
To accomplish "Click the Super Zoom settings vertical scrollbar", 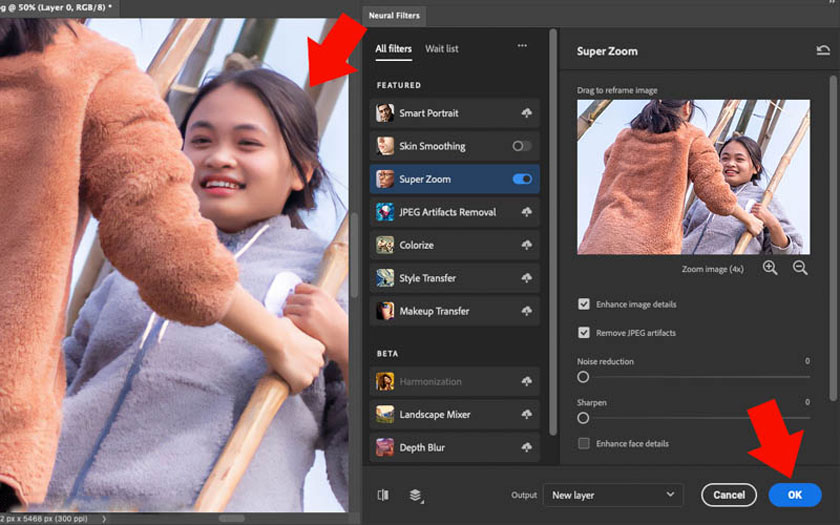I will pos(832,238).
